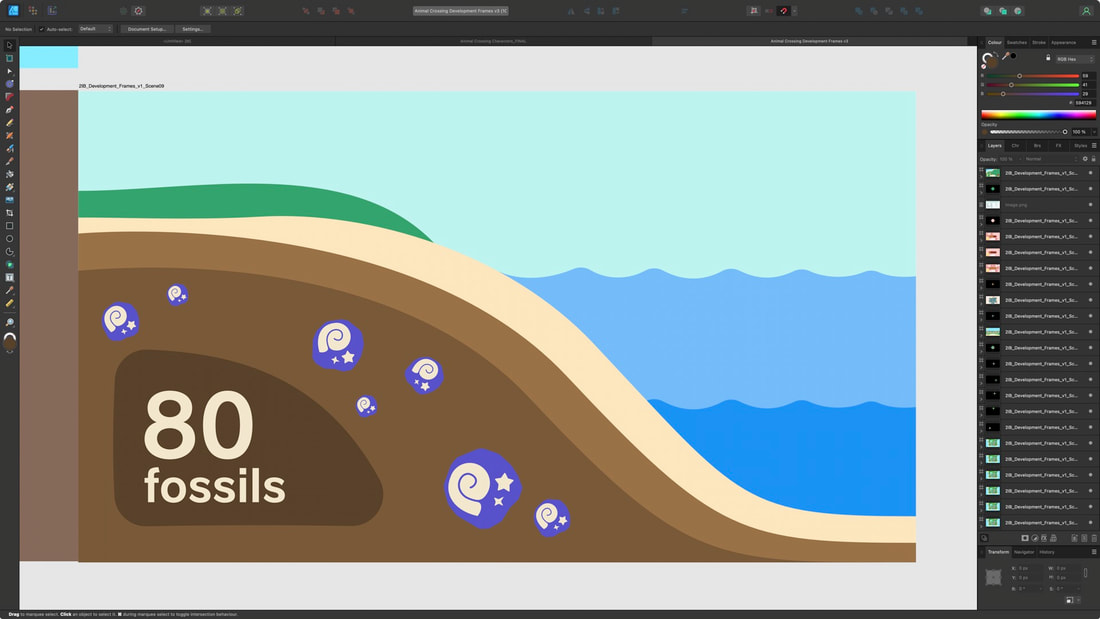Select the Rectangle tool

click(9, 226)
